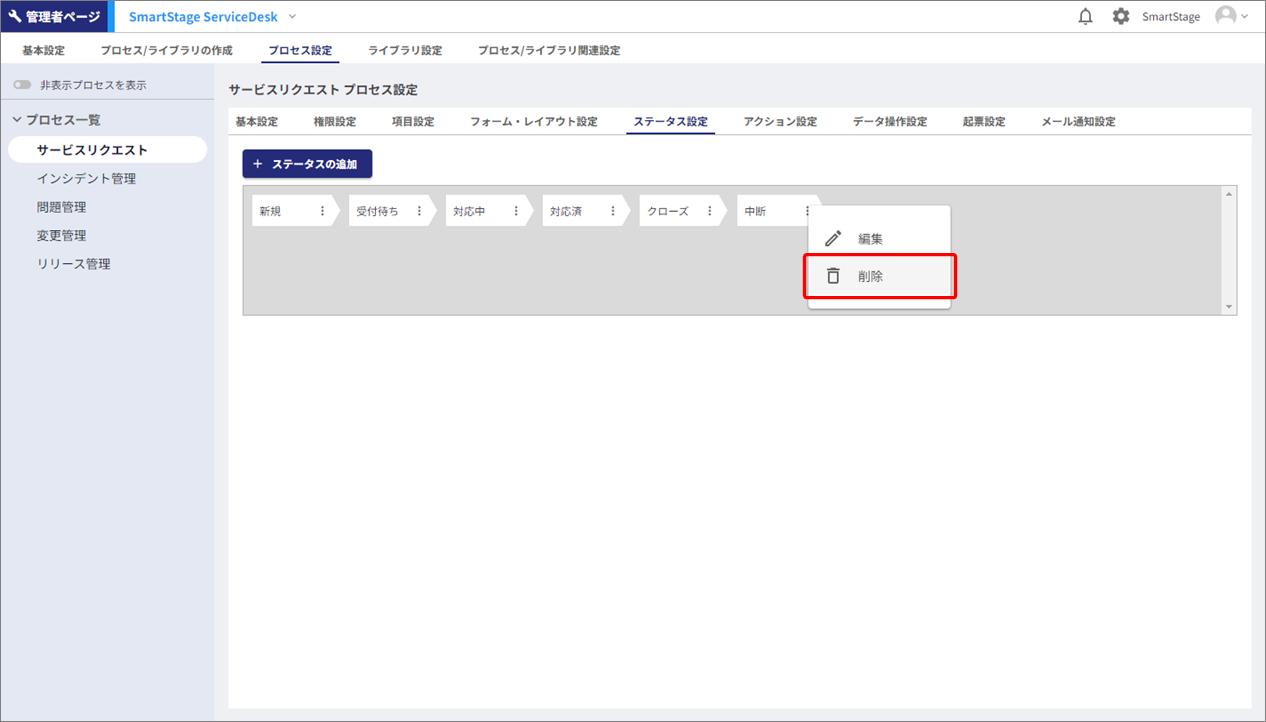Open the three-dot menu on クローズ status
1266x722 pixels.
click(x=710, y=211)
